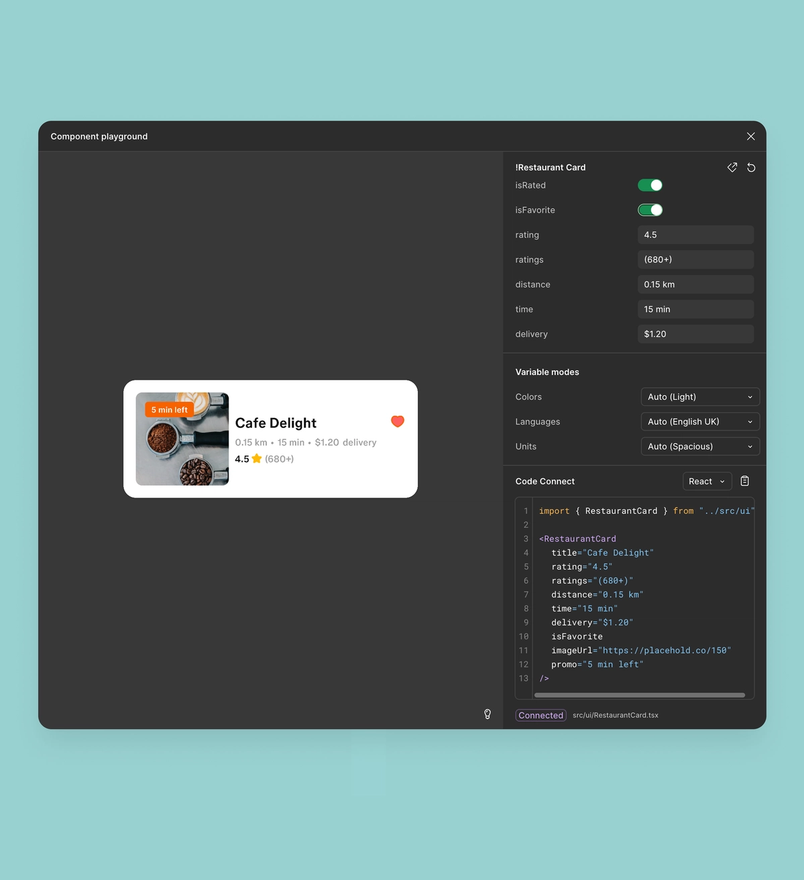Click the heart favorite icon on Cafe Delight card
Screen dimensions: 804x880
pyautogui.click(x=397, y=421)
